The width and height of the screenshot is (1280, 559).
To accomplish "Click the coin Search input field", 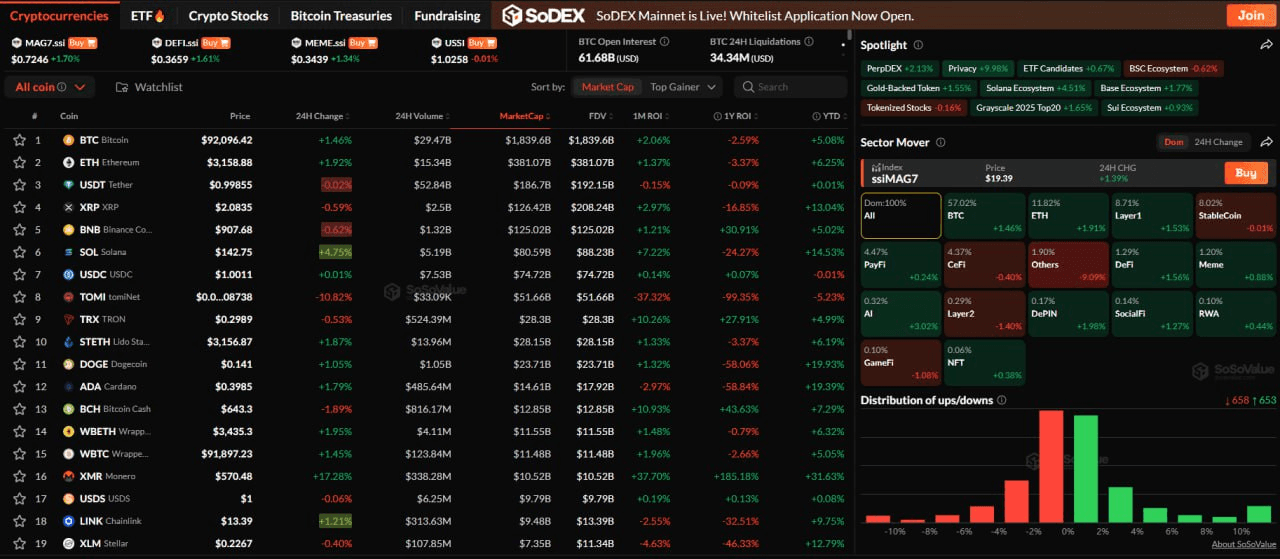I will pyautogui.click(x=798, y=87).
